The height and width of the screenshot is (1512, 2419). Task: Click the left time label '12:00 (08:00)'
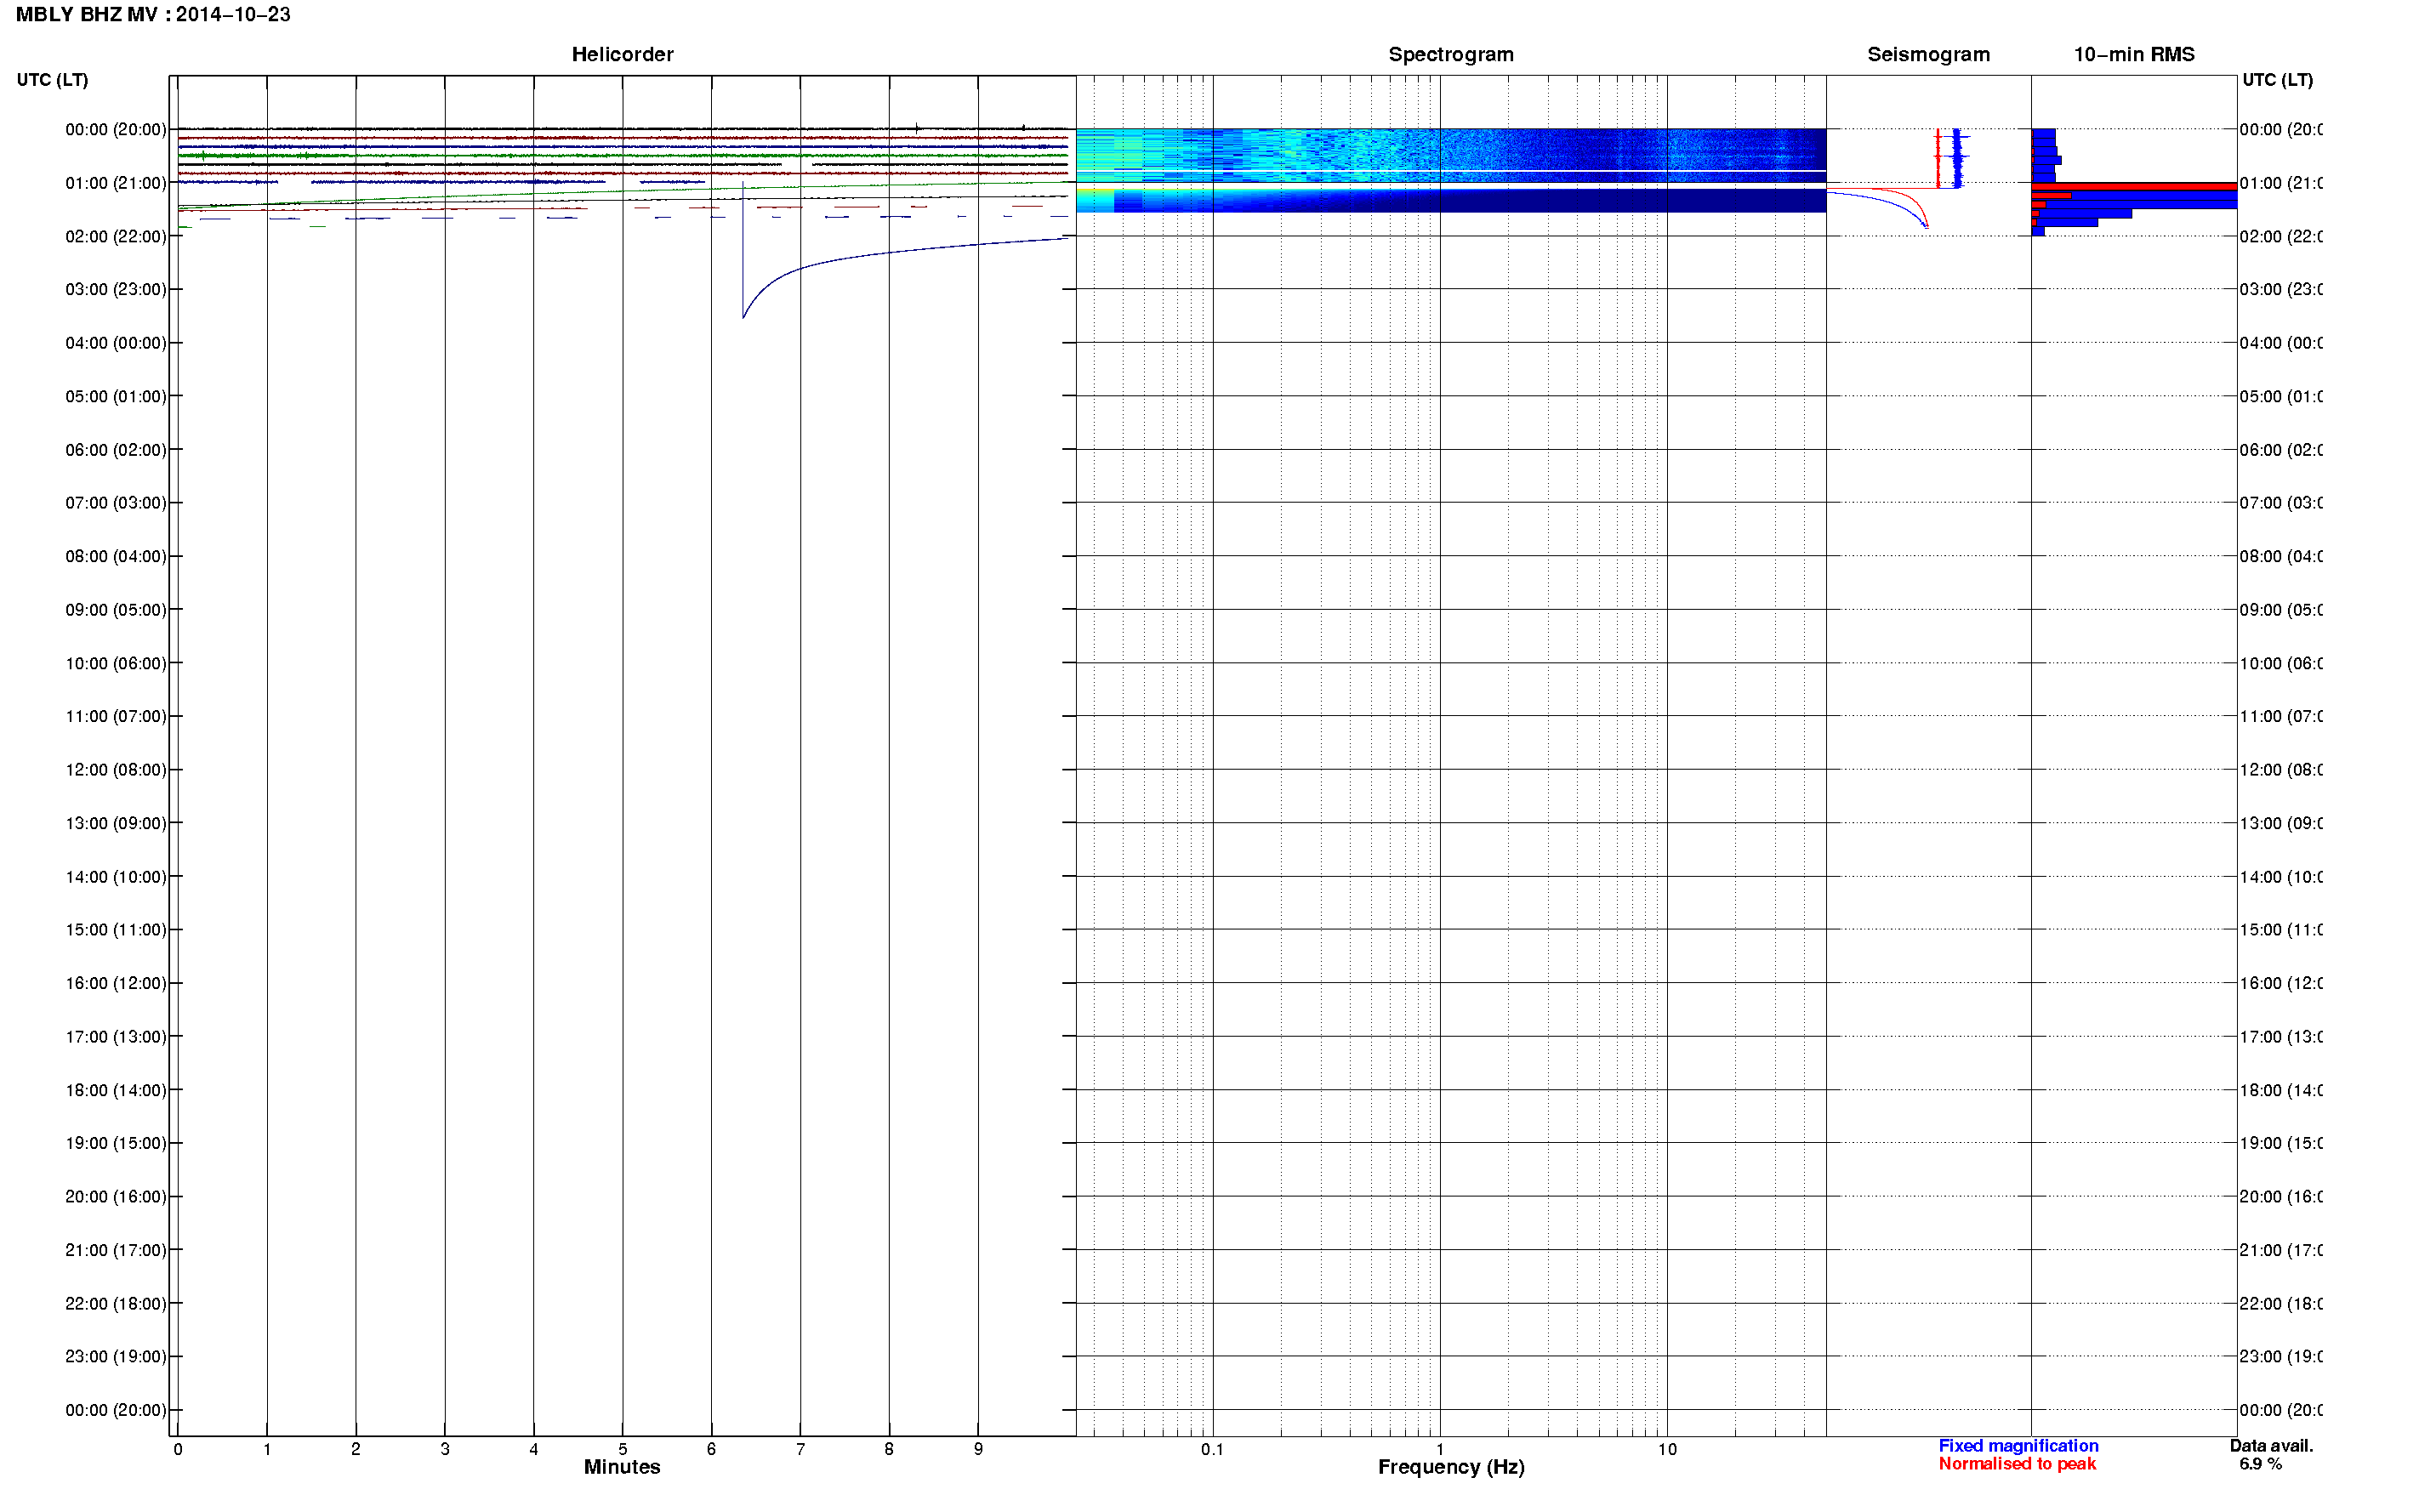[116, 770]
